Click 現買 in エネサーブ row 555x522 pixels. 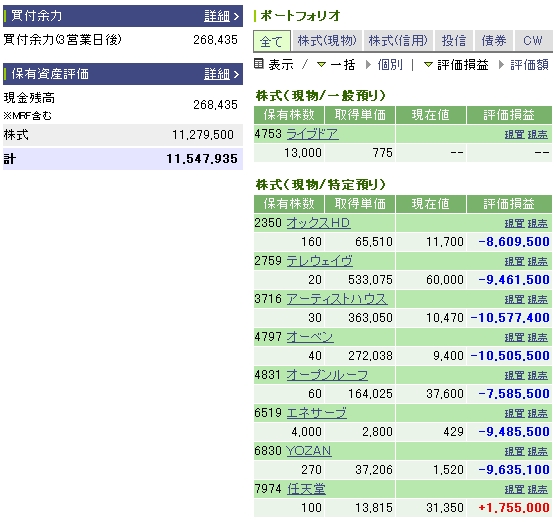(x=514, y=414)
